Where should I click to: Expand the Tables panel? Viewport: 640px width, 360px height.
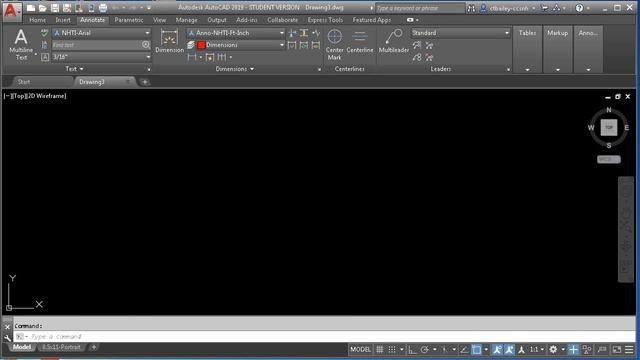pyautogui.click(x=527, y=50)
